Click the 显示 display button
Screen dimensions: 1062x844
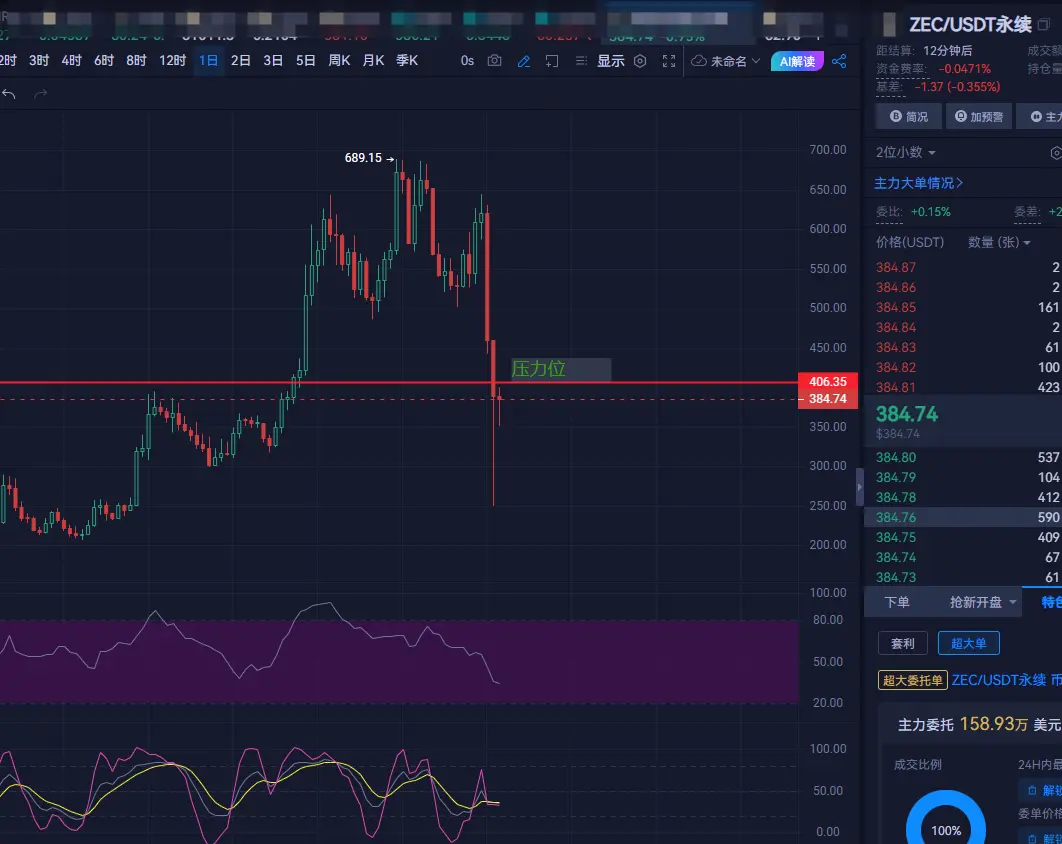[610, 61]
